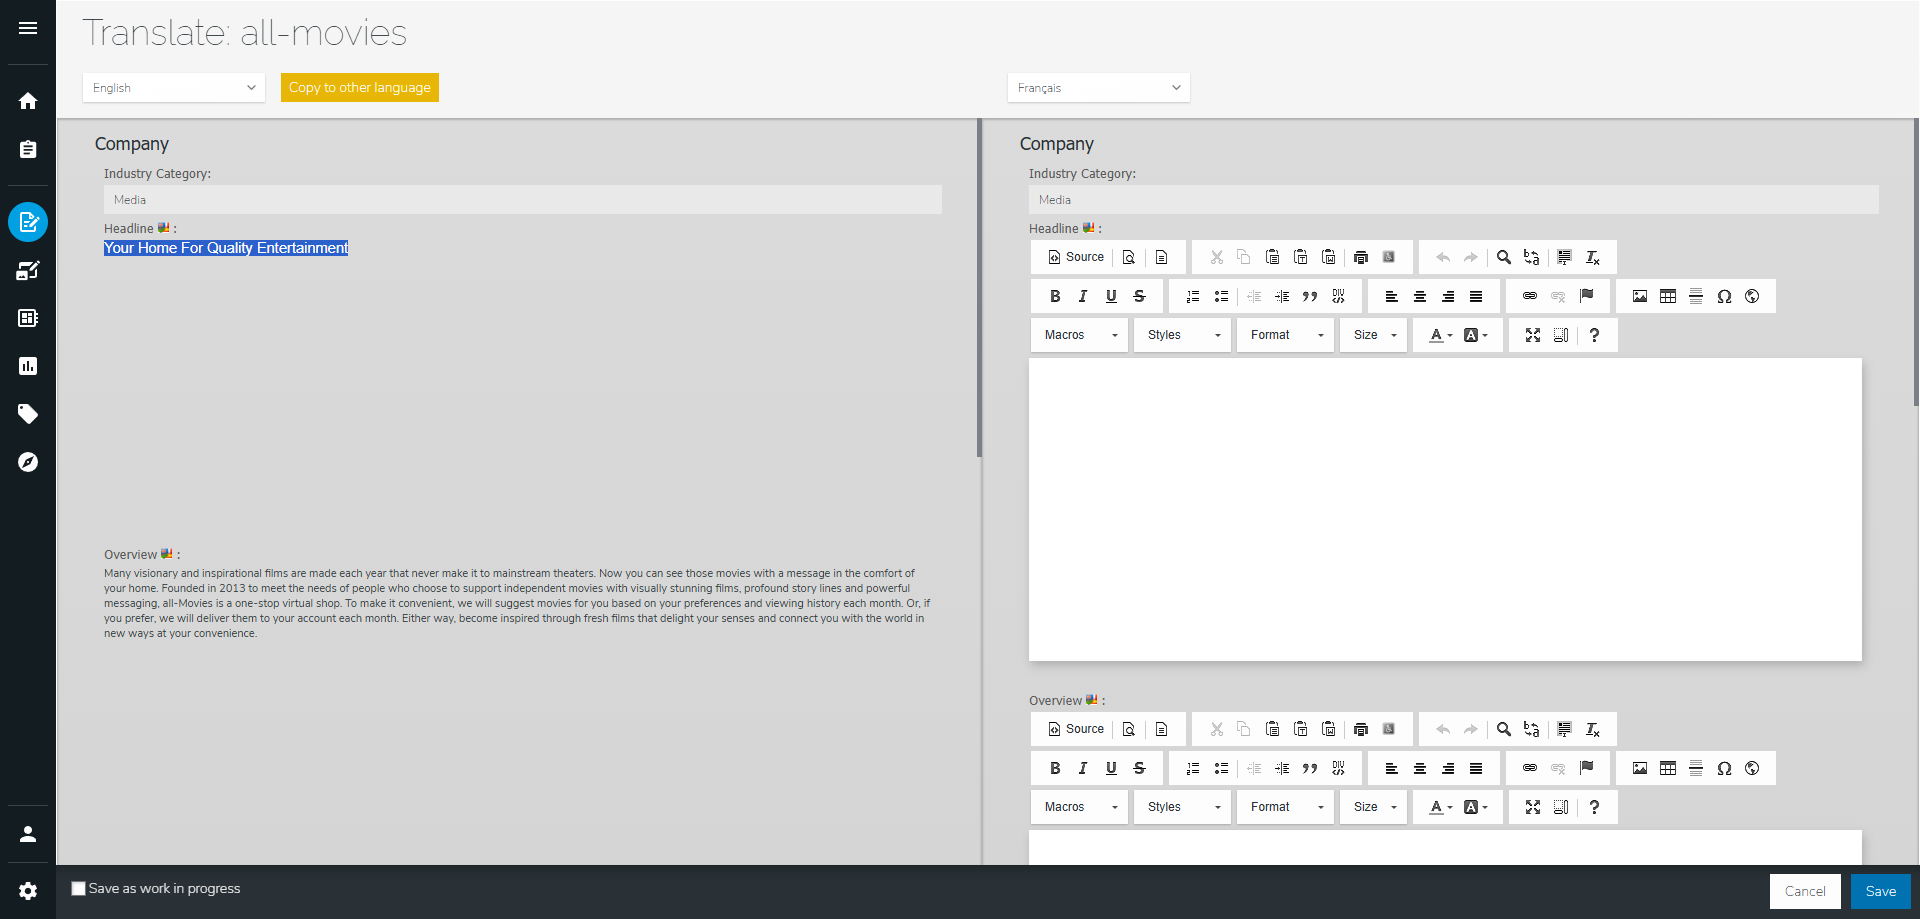The height and width of the screenshot is (919, 1920).
Task: Insert table in the Headline editor
Action: click(1668, 296)
